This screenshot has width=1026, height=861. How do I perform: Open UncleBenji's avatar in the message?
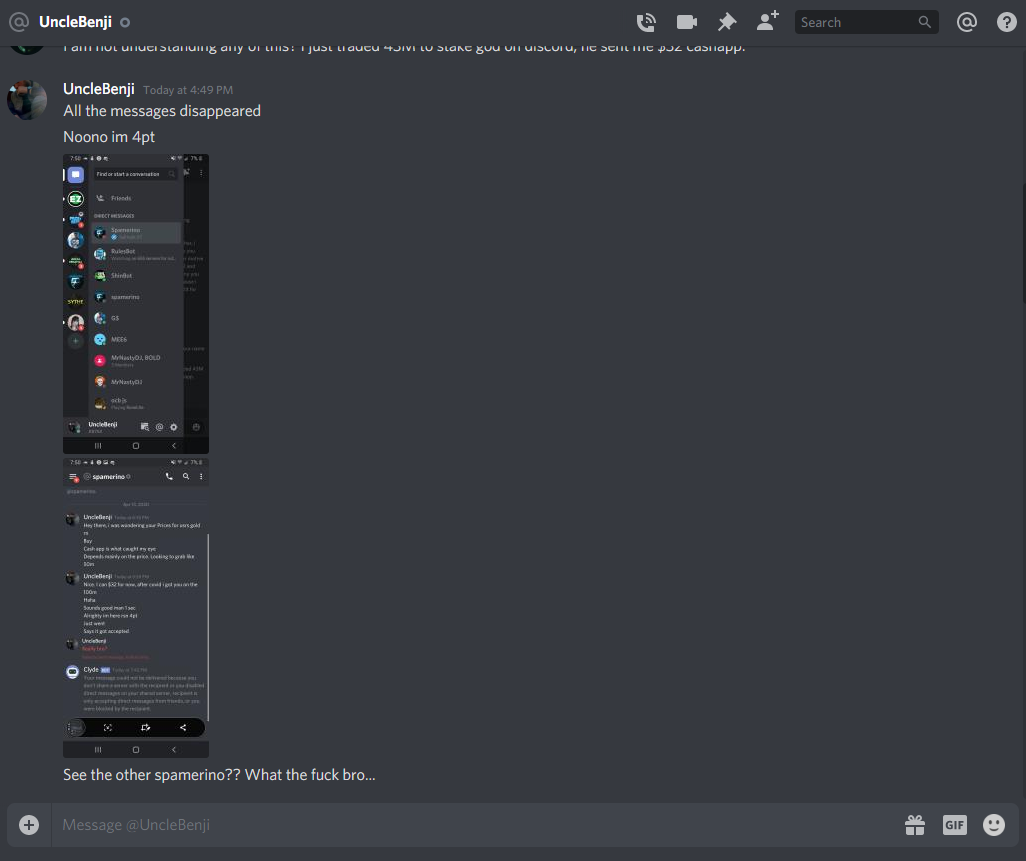tap(27, 100)
